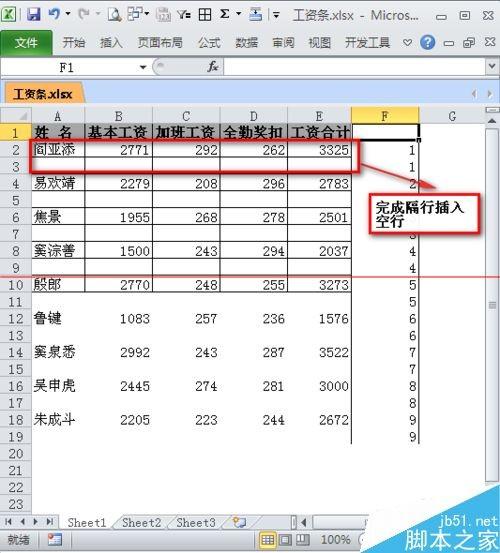Open the 文件 File tab

pyautogui.click(x=26, y=43)
